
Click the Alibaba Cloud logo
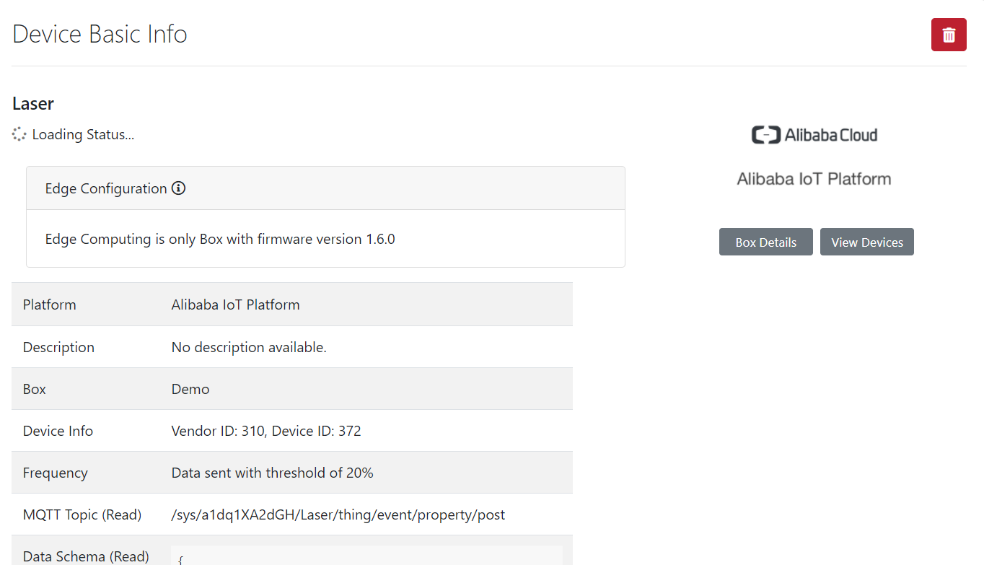click(814, 135)
